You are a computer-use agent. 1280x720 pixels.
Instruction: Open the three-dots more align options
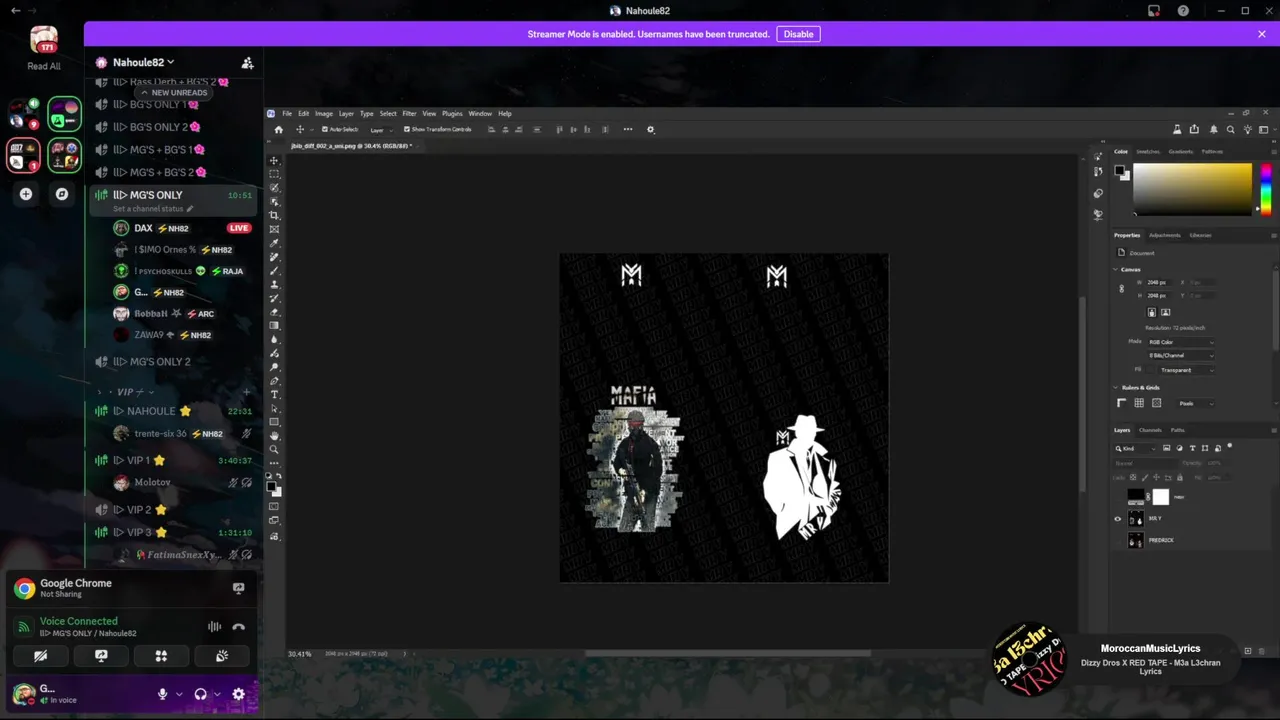click(627, 129)
